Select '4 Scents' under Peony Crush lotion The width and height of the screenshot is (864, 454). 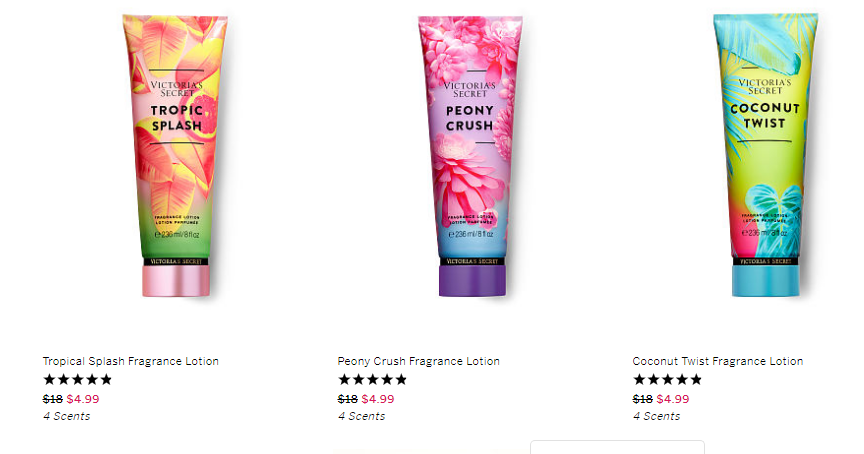[361, 416]
